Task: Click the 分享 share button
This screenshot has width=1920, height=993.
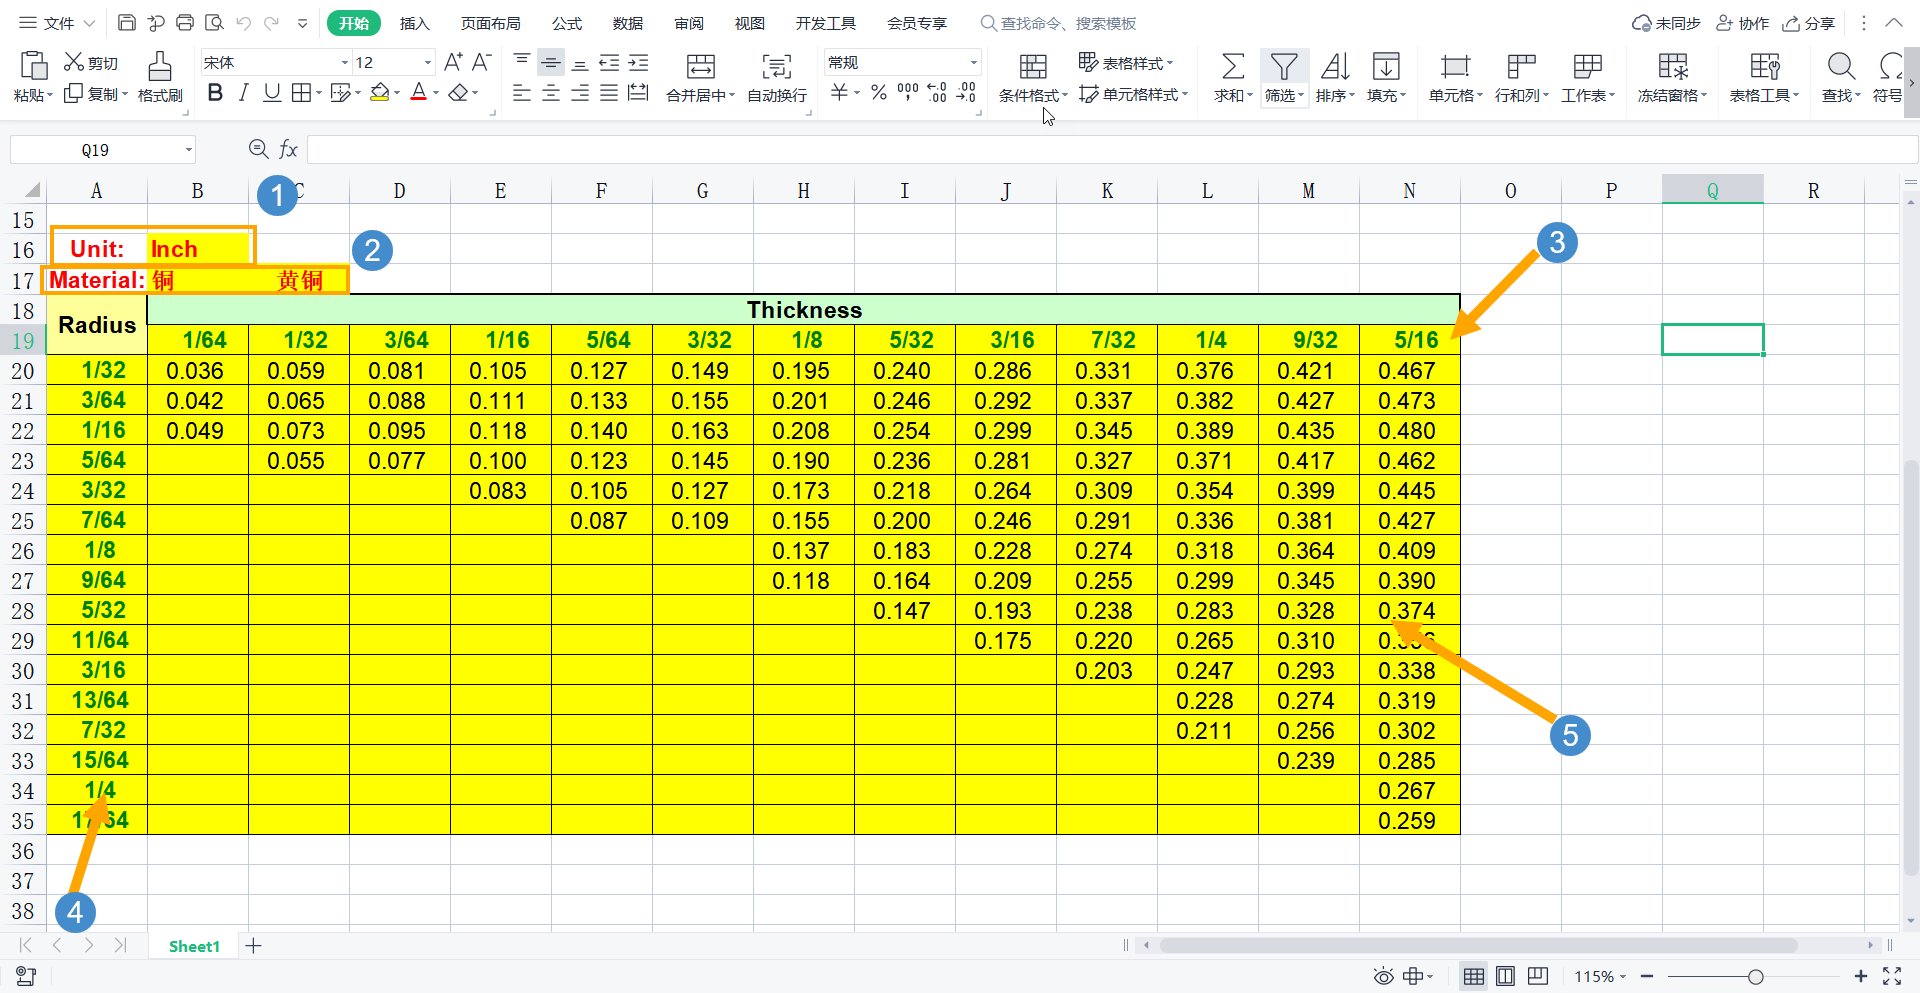Action: tap(1809, 23)
